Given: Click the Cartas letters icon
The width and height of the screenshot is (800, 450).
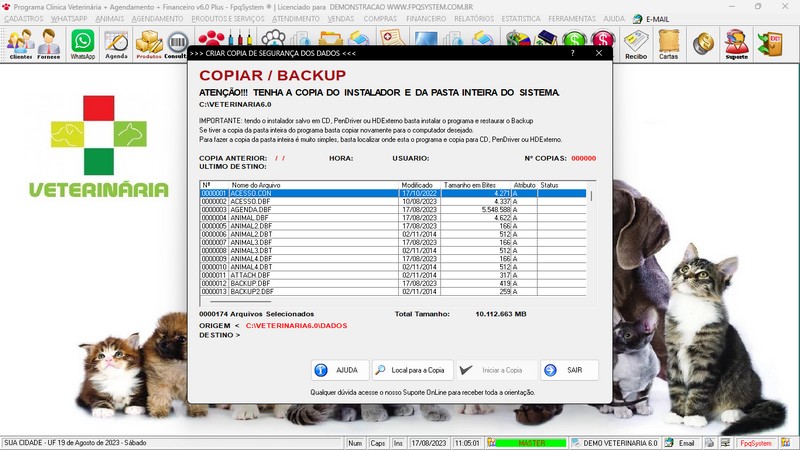Looking at the screenshot, I should click(668, 43).
